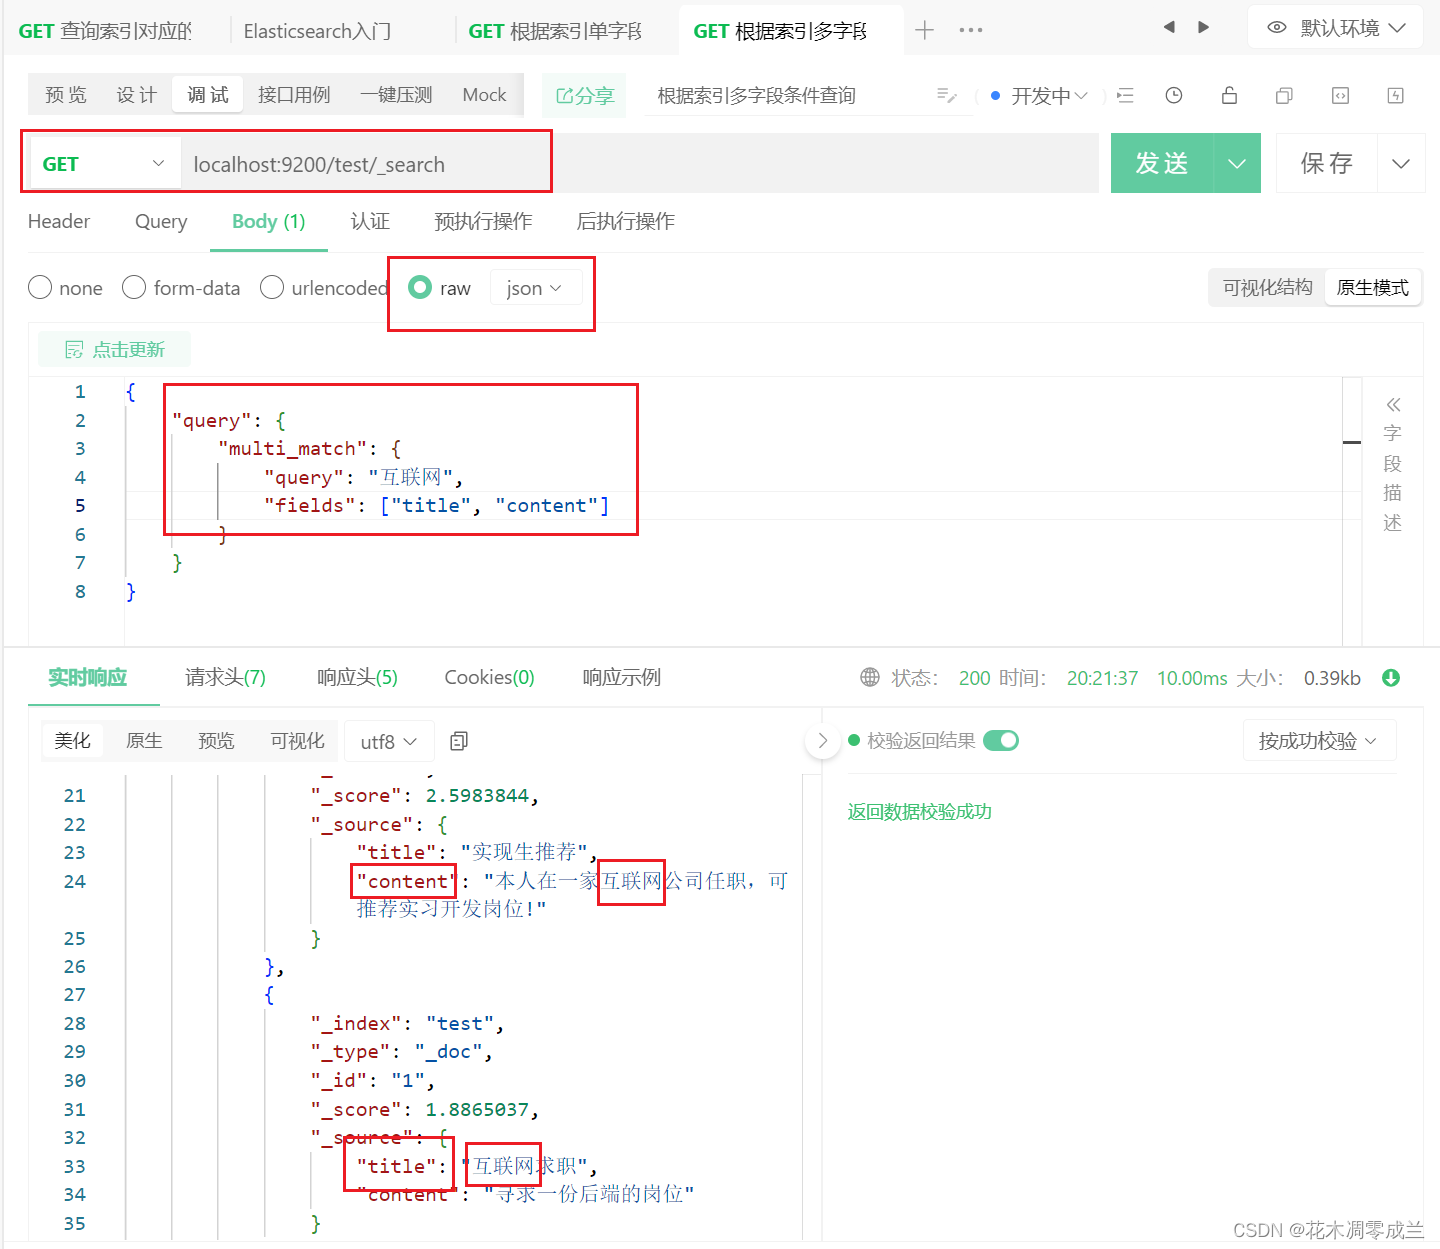Click the copy/duplicate icon in the toolbar

coord(1284,96)
